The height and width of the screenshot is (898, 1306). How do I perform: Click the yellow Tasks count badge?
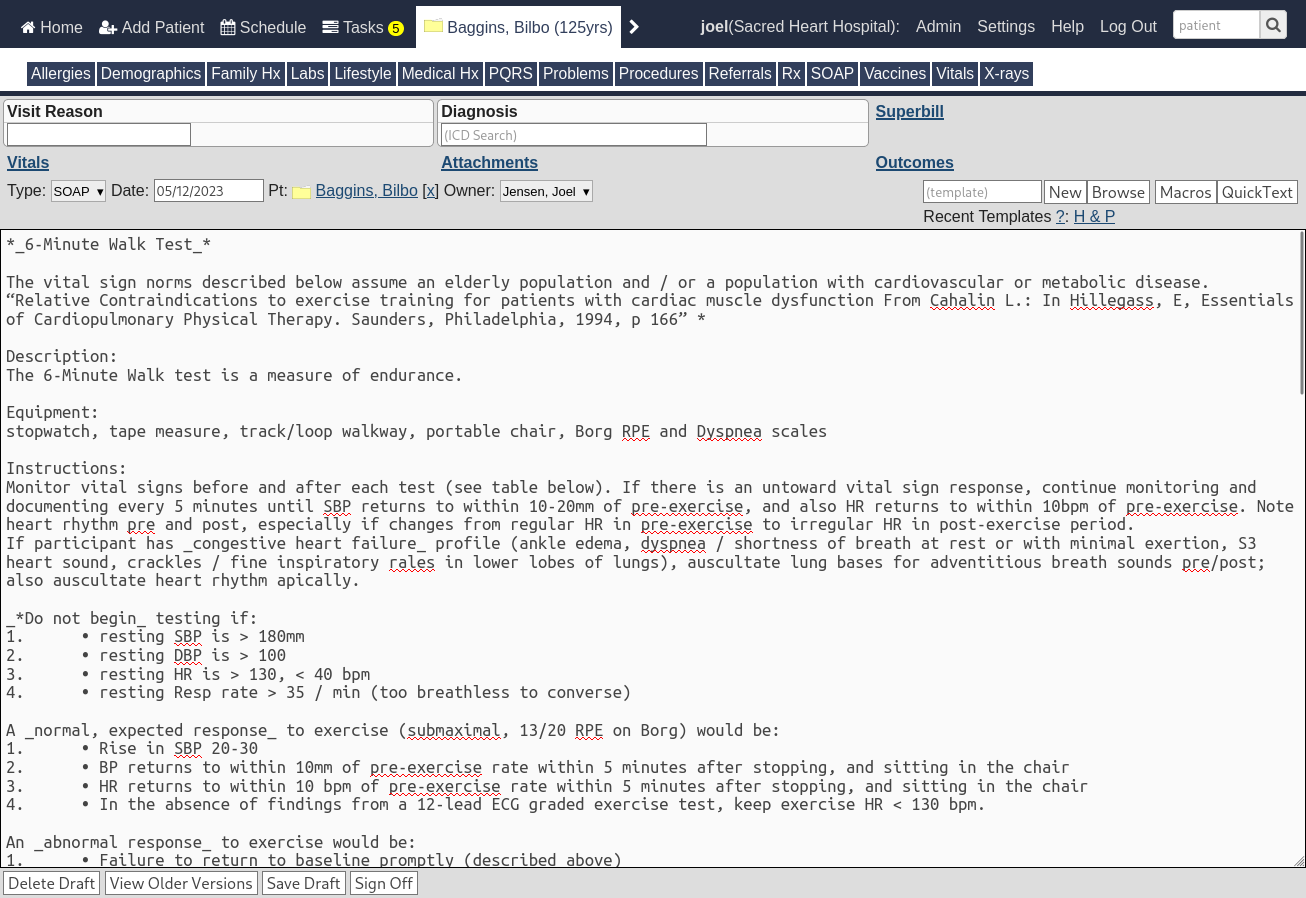coord(396,29)
